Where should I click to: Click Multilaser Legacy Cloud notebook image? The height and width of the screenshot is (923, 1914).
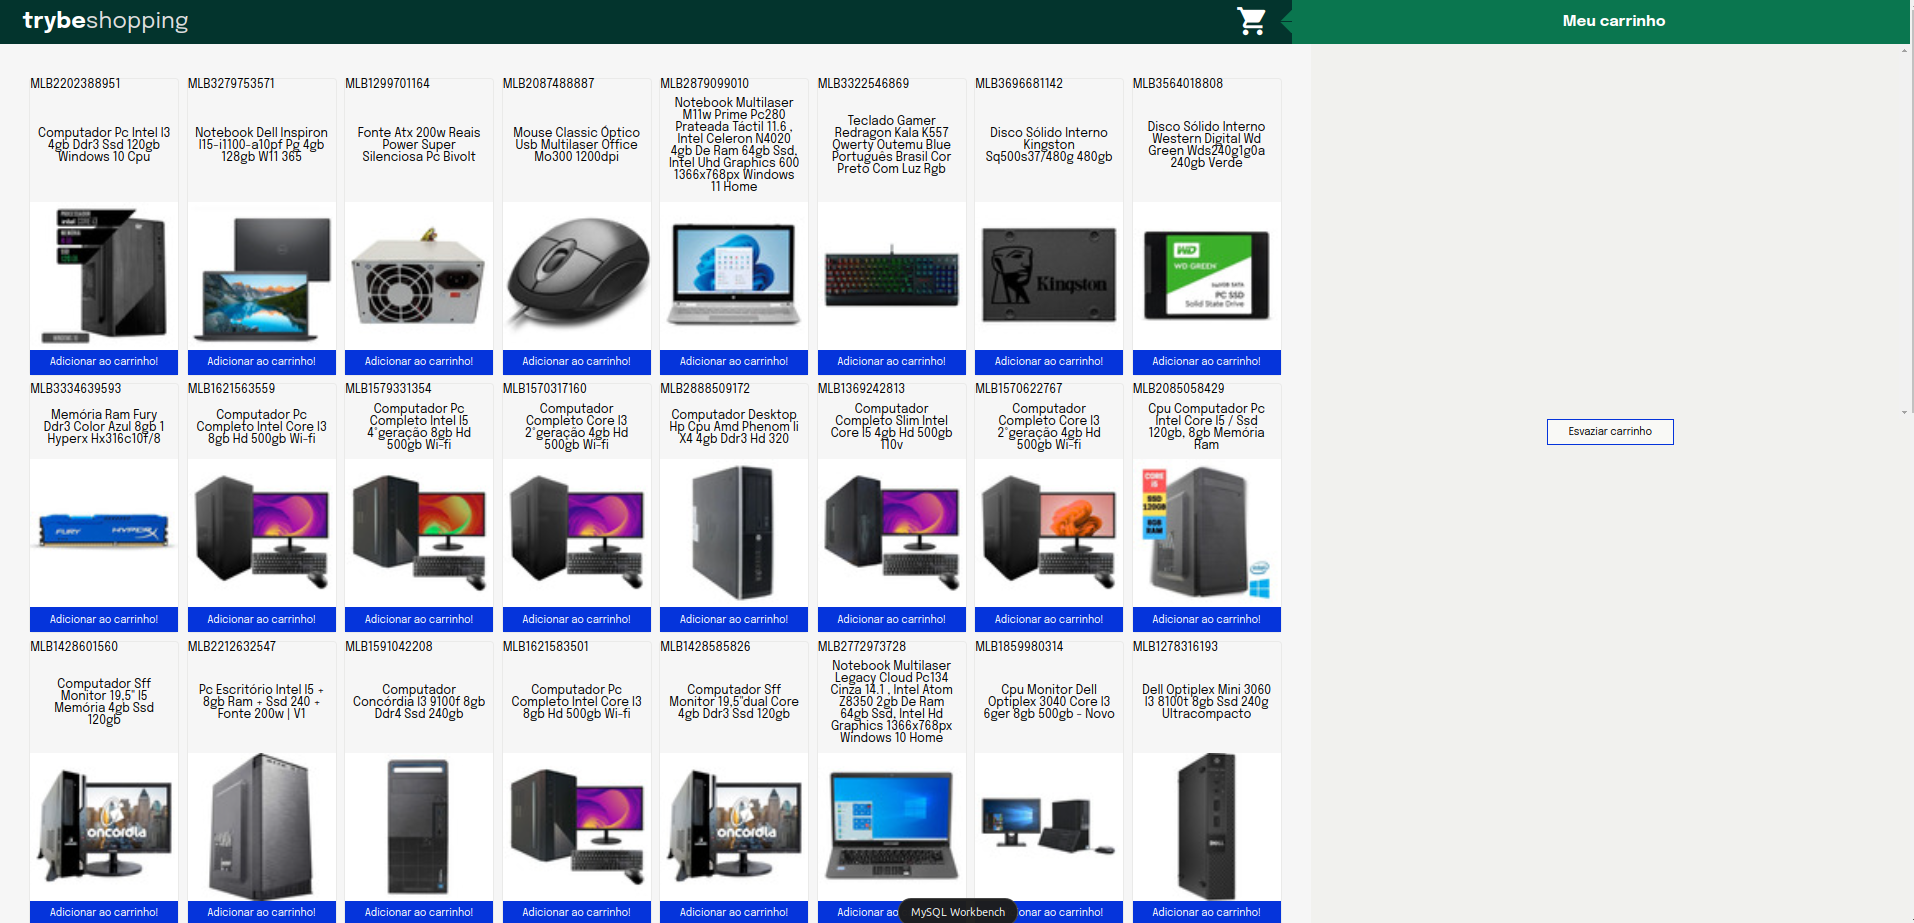(891, 827)
